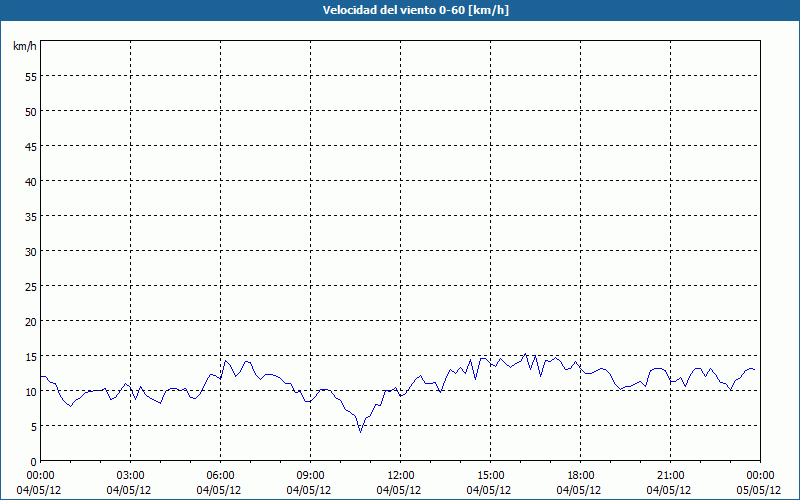Select the x-axis time label "18:00"

click(581, 476)
